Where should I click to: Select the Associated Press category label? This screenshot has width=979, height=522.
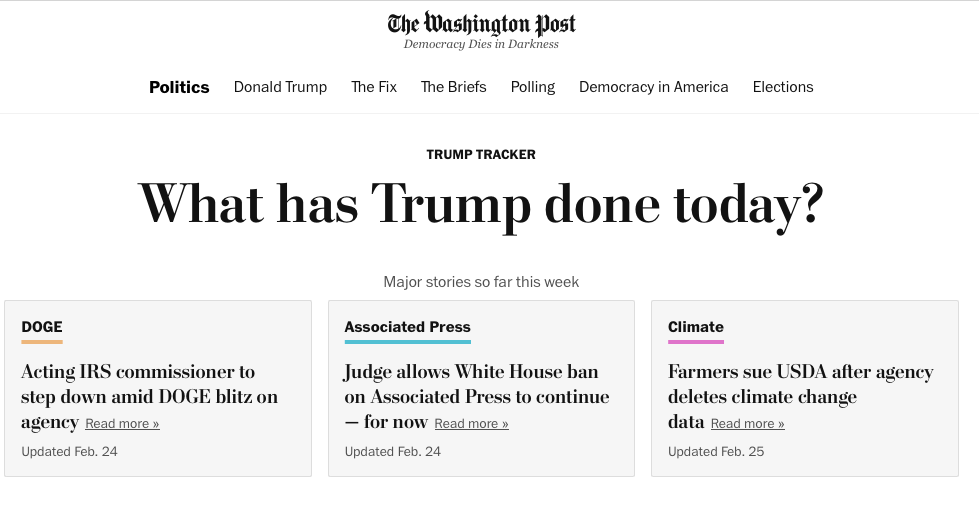(407, 327)
